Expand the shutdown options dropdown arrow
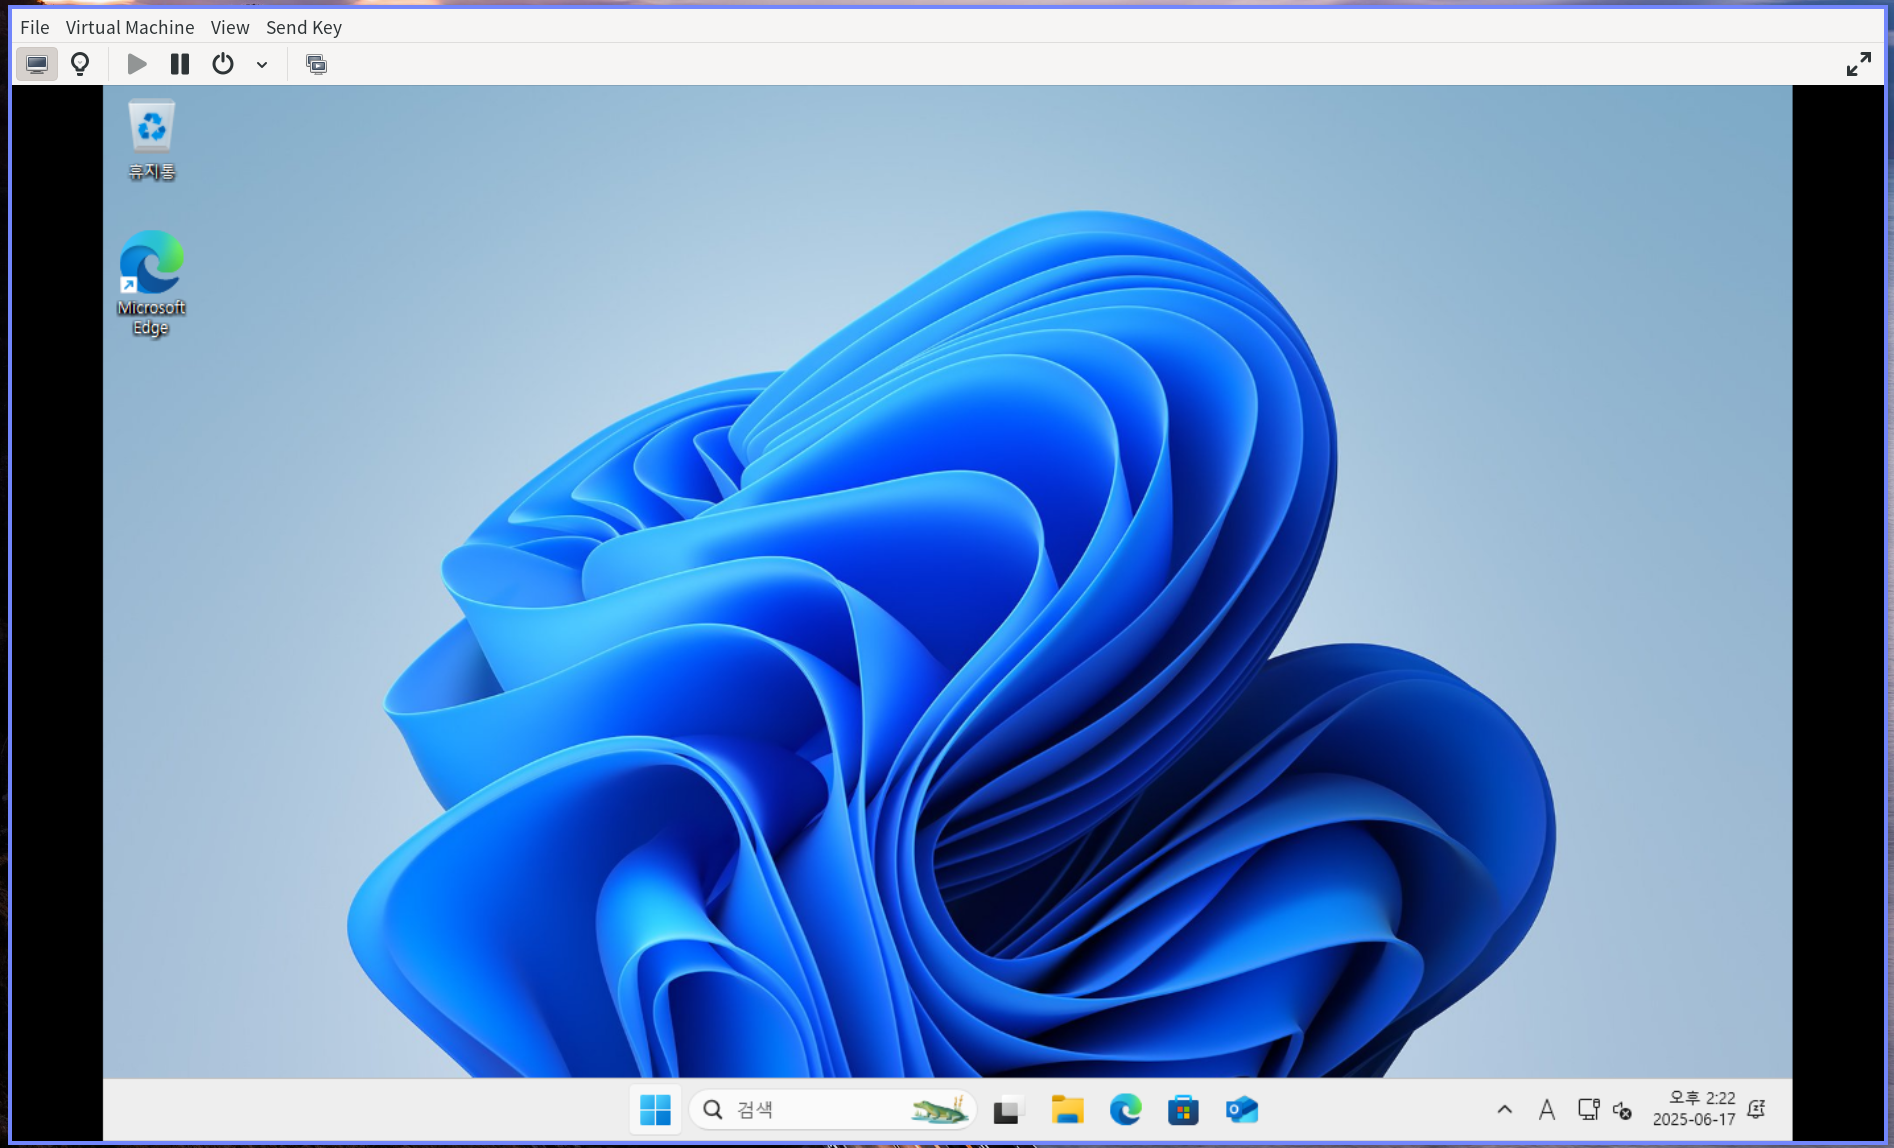The image size is (1894, 1148). pyautogui.click(x=262, y=65)
